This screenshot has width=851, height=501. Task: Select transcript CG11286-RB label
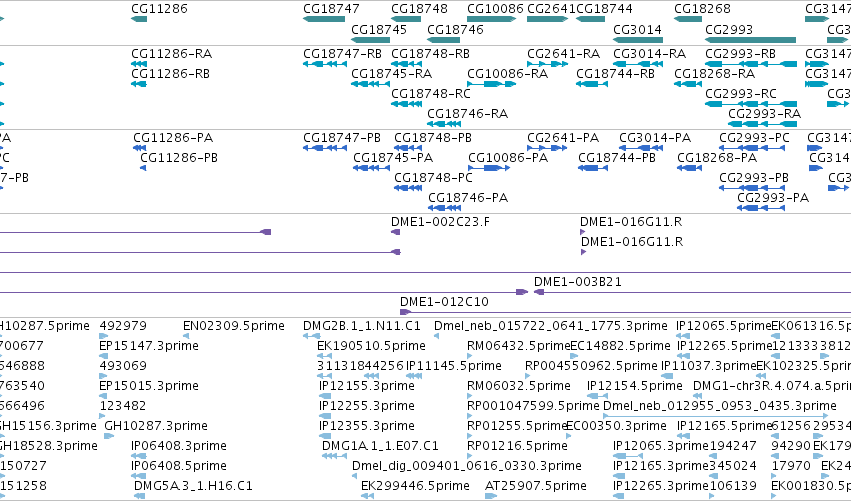tap(170, 73)
